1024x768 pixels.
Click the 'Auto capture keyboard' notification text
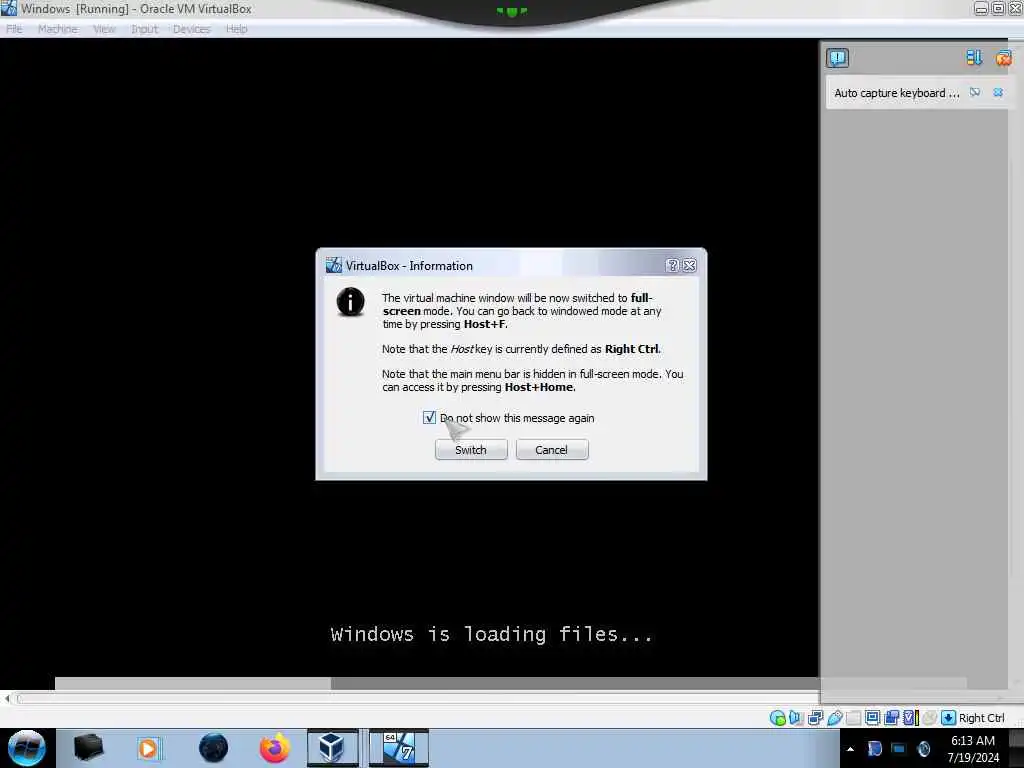pyautogui.click(x=896, y=93)
